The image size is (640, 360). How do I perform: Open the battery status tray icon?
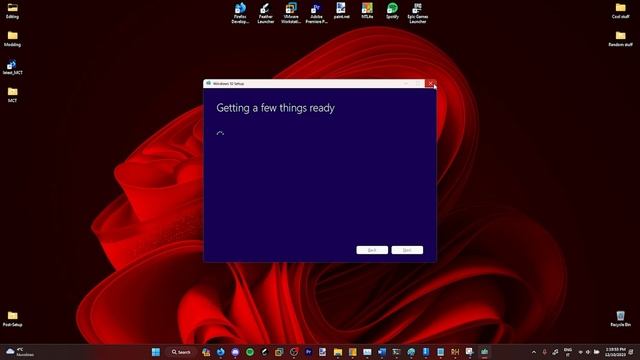(x=596, y=352)
